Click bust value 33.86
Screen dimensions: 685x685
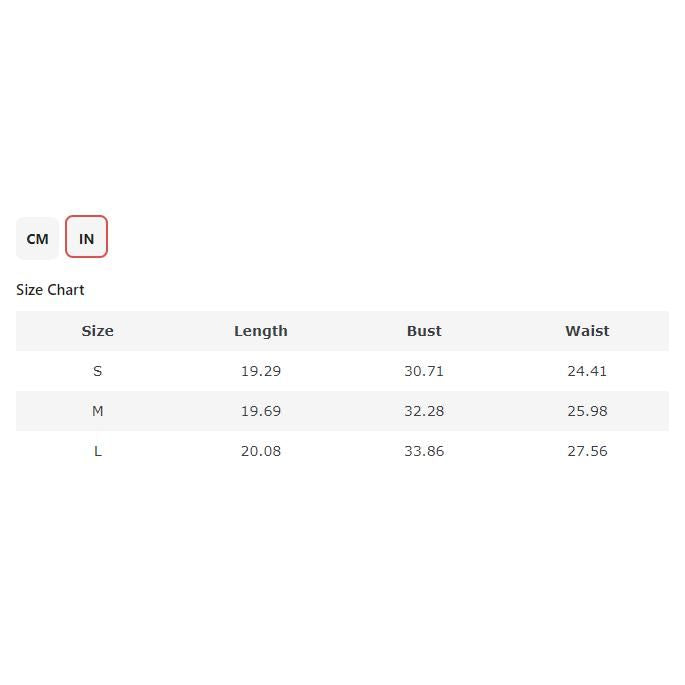424,451
